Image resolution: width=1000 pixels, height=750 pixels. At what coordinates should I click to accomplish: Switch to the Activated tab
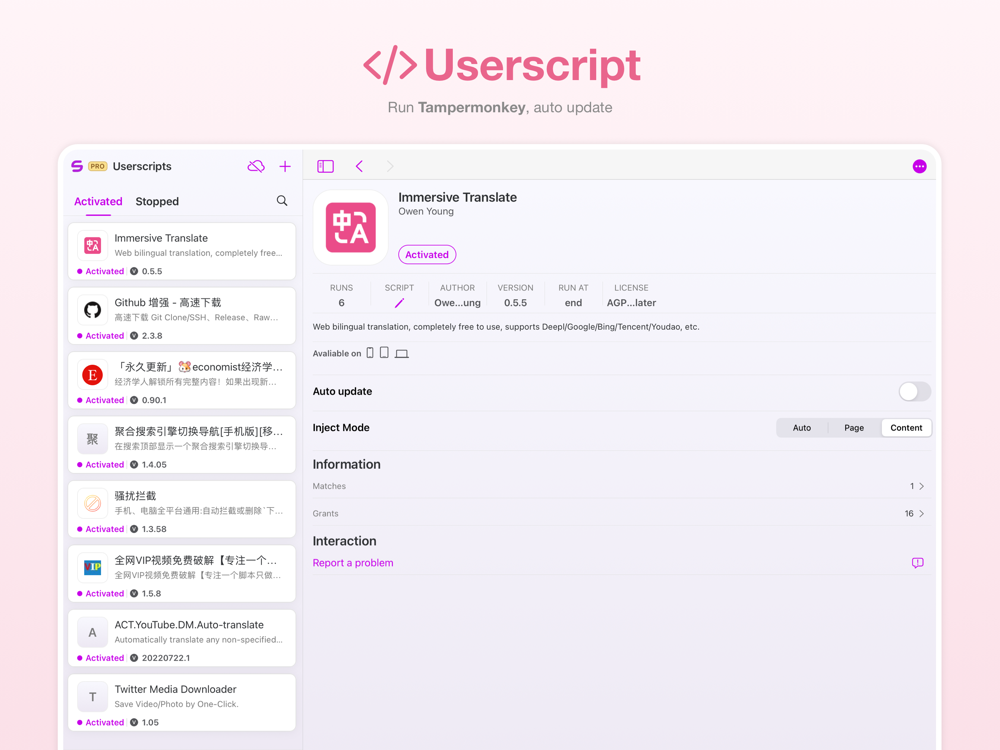coord(98,202)
